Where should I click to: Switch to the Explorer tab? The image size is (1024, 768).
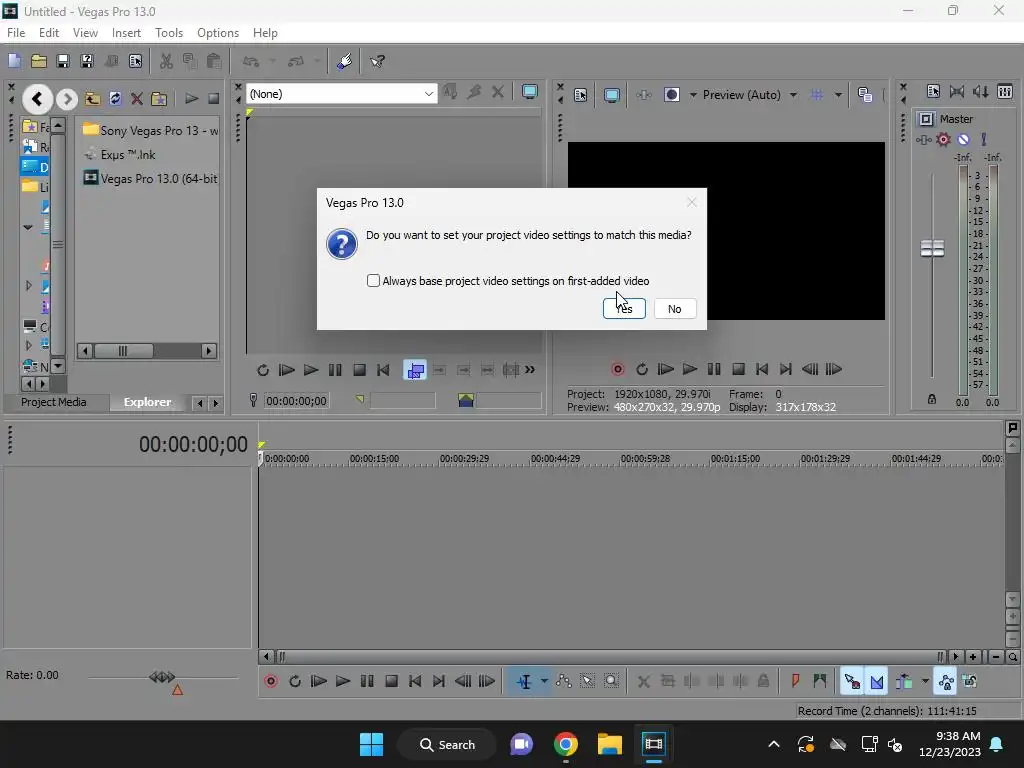148,402
